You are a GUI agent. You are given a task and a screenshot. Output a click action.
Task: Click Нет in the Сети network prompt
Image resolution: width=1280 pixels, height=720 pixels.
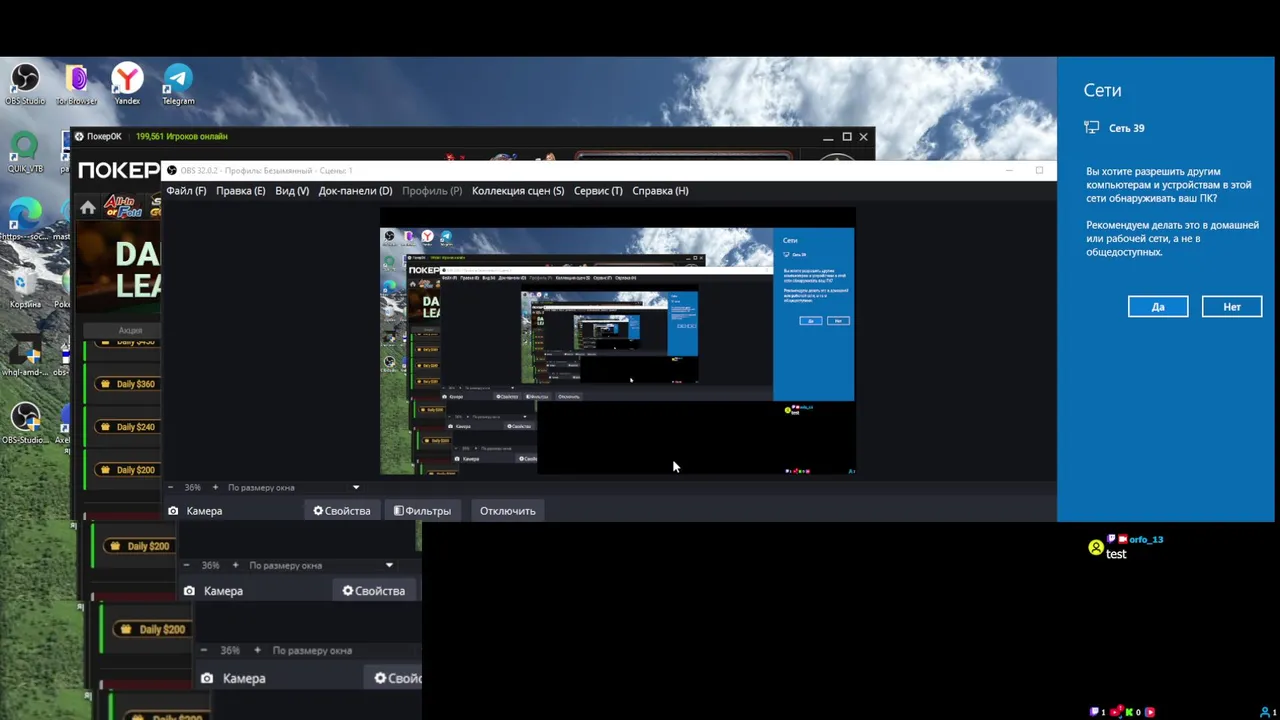coord(1232,307)
